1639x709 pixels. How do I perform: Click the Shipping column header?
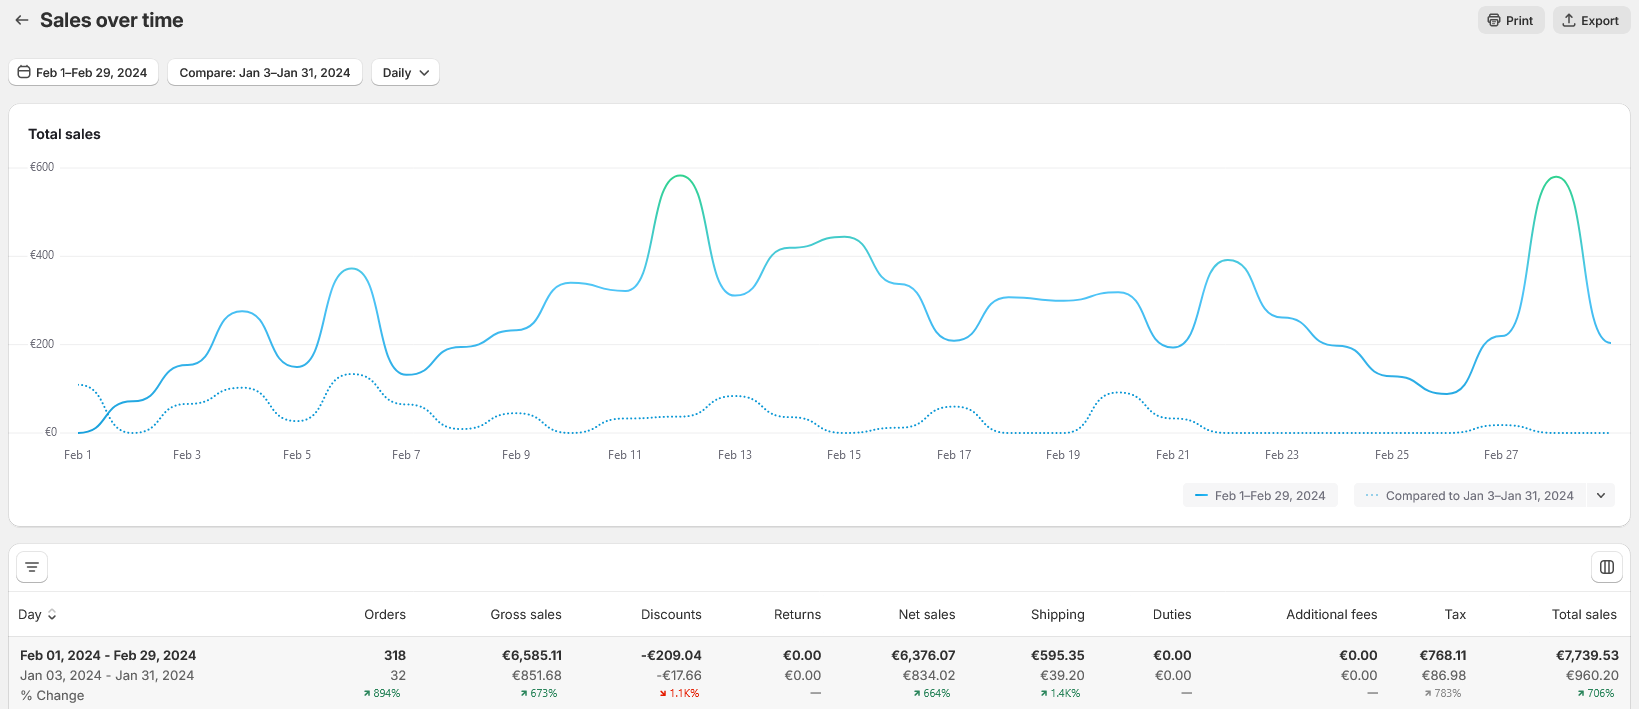tap(1057, 615)
